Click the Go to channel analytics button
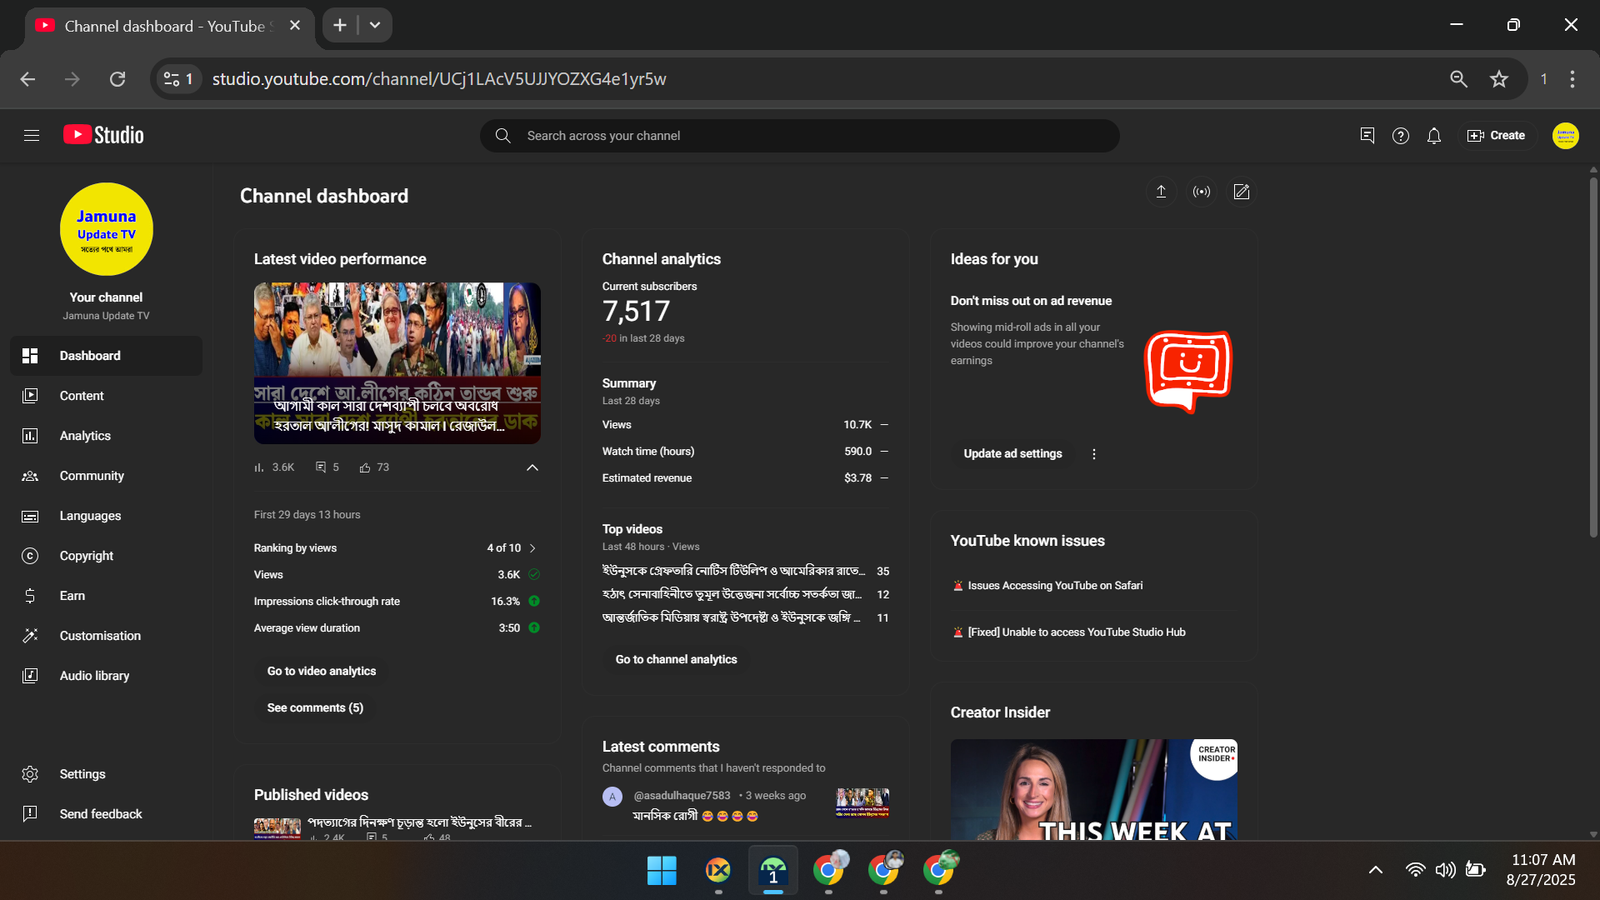The image size is (1600, 900). [676, 660]
